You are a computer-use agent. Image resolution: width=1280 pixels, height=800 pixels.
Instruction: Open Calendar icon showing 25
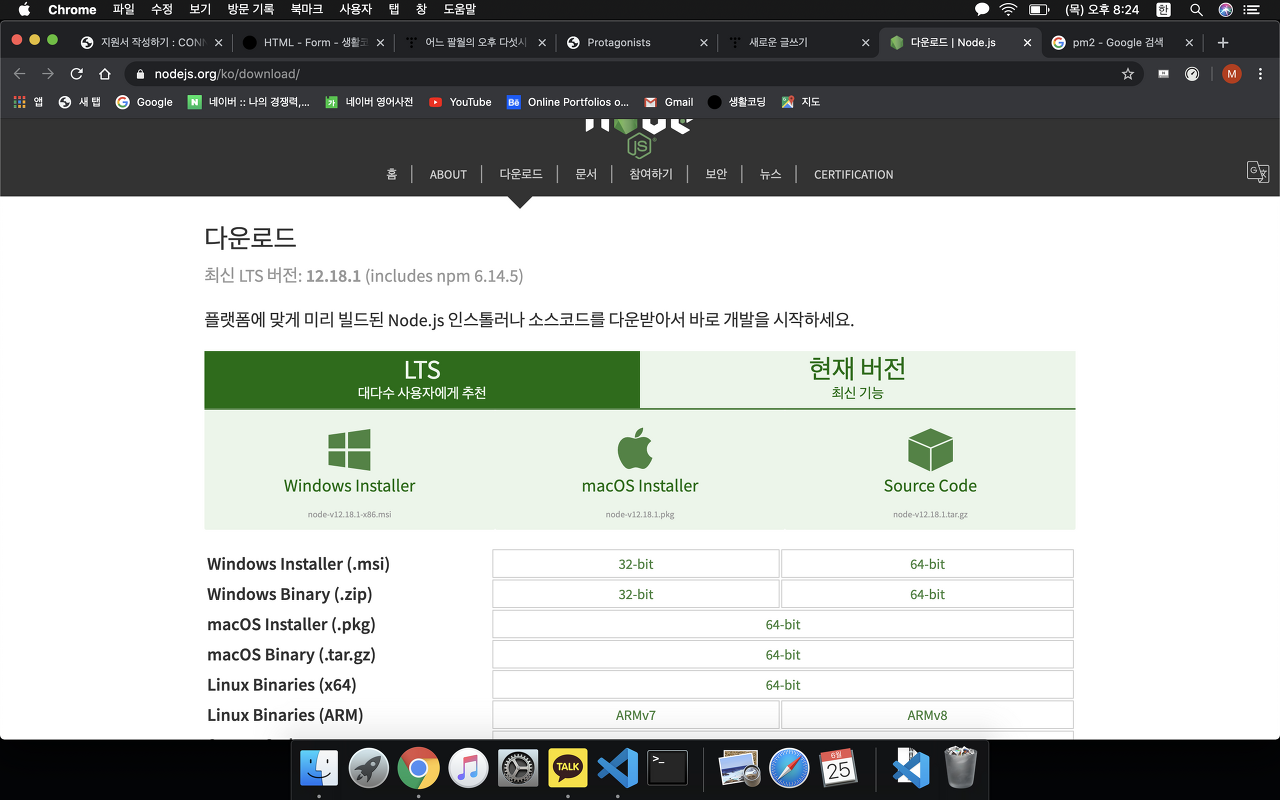[x=839, y=768]
